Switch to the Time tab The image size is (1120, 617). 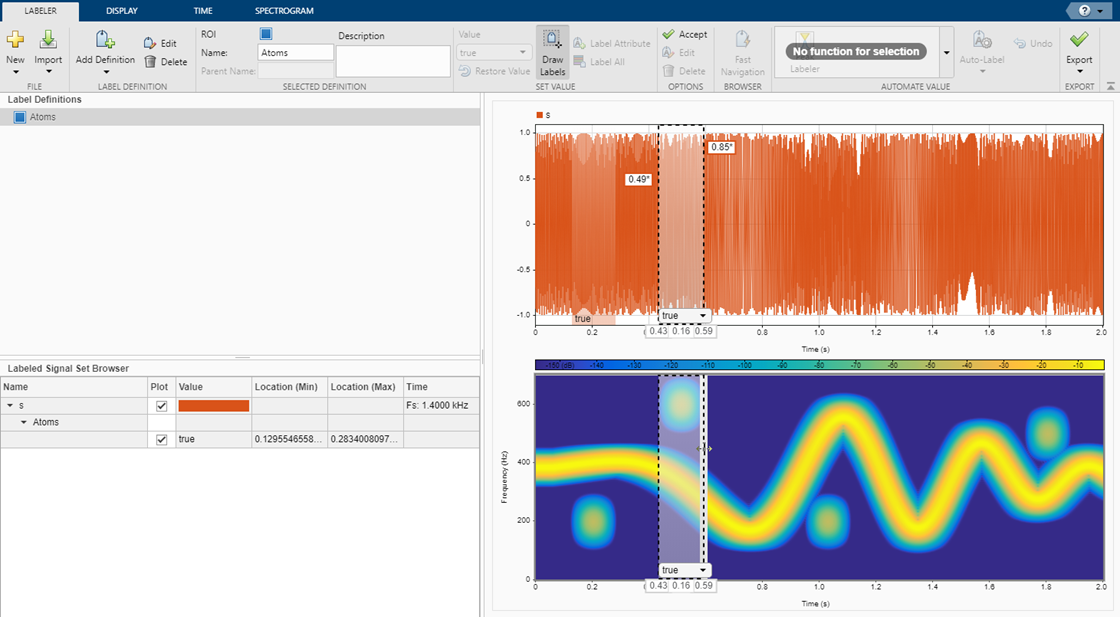202,11
